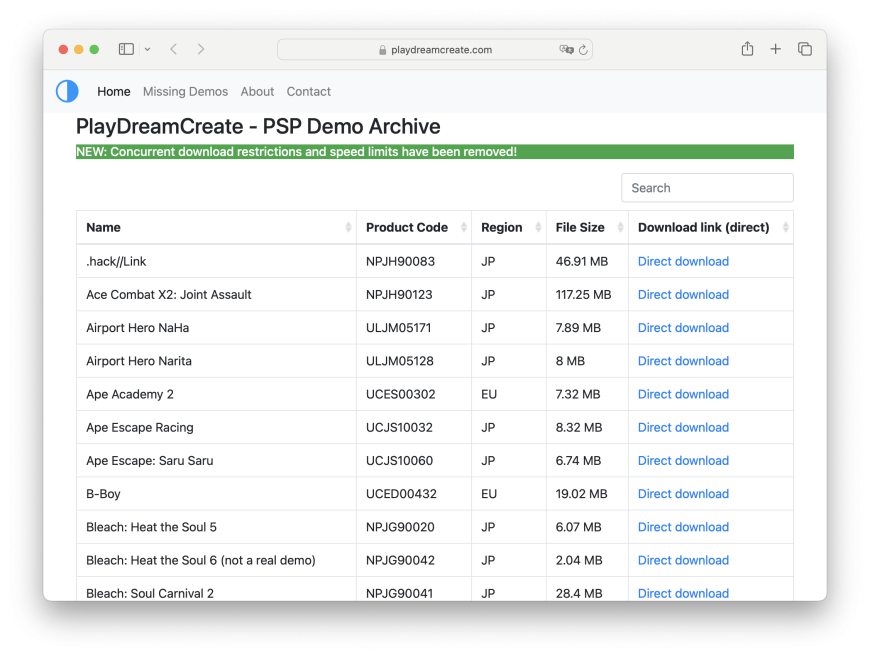Click Direct download for Ape Escape: Saru Saru
Image resolution: width=870 pixels, height=658 pixels.
(683, 461)
